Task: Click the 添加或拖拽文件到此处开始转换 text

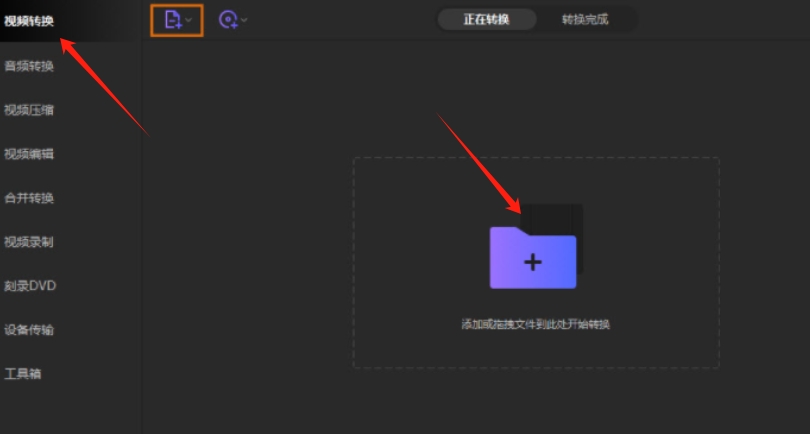Action: (x=536, y=324)
